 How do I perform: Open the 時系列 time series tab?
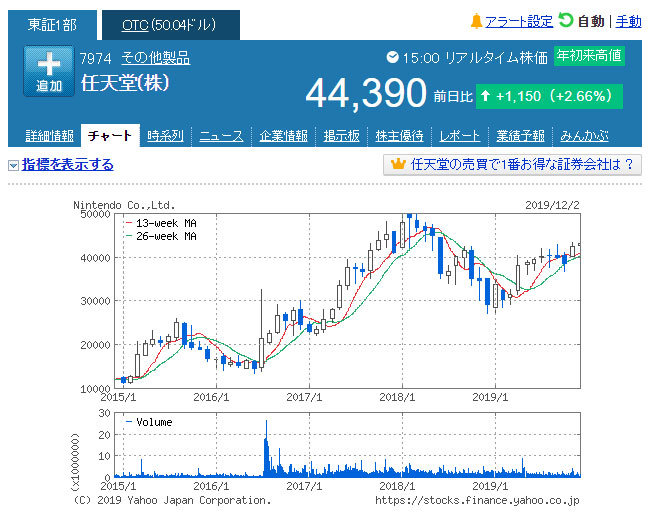coord(164,136)
